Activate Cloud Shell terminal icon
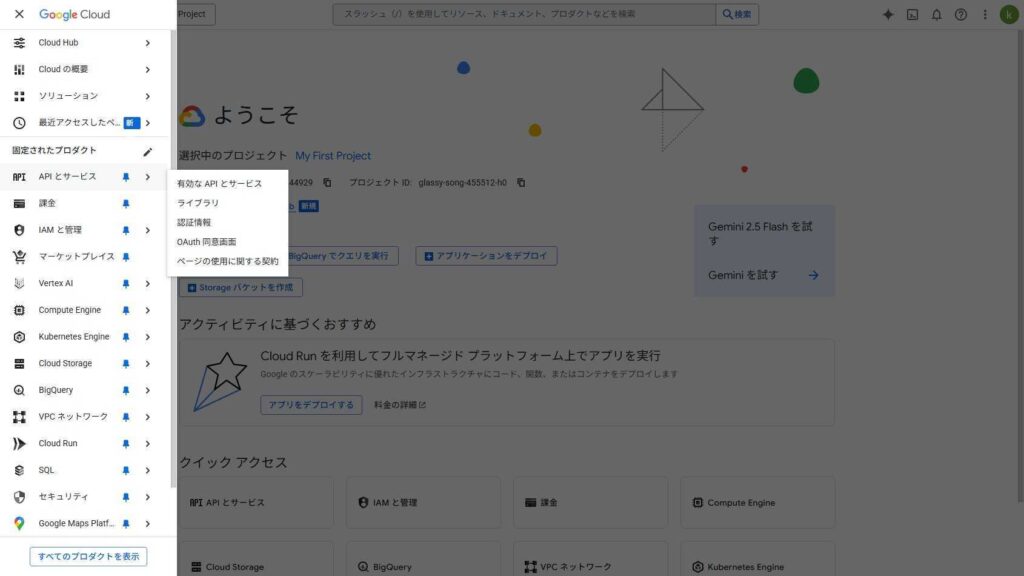Viewport: 1024px width, 576px height. 912,14
